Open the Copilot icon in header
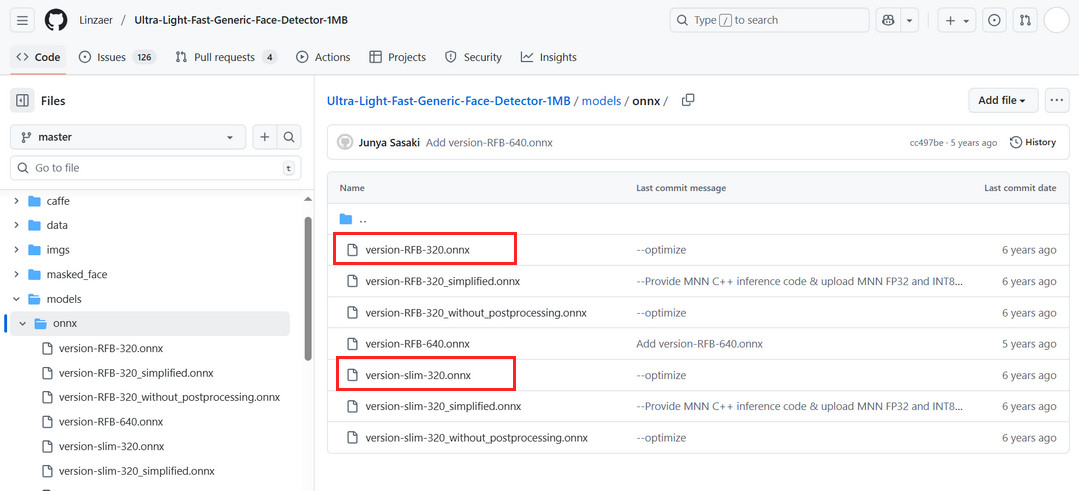 tap(887, 20)
